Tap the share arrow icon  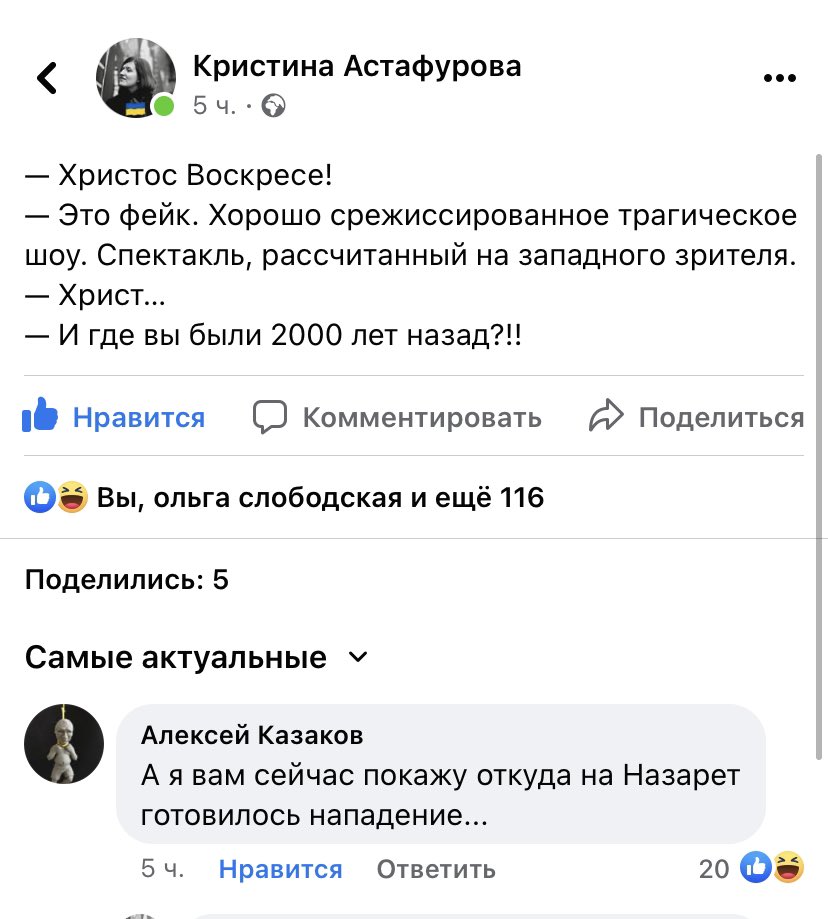pos(606,417)
